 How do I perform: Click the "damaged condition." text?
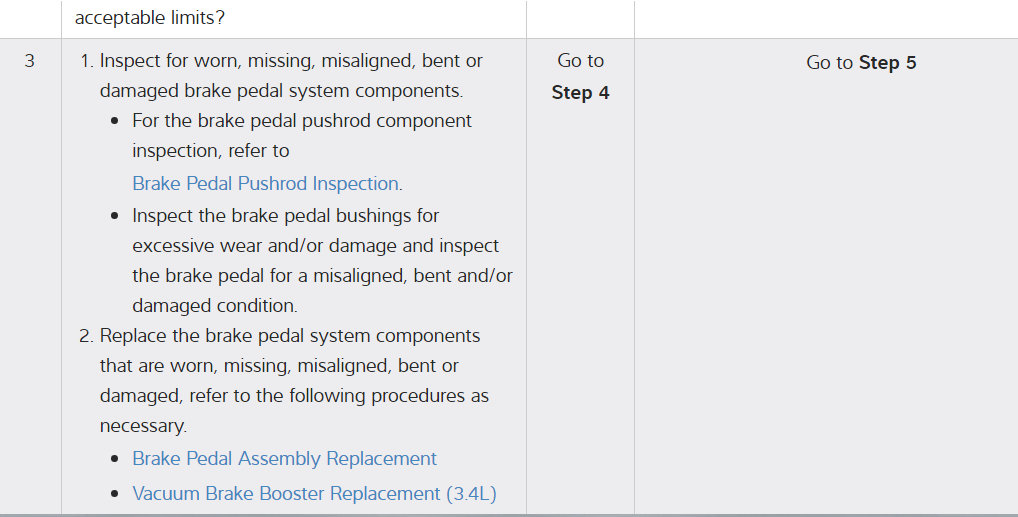[214, 306]
